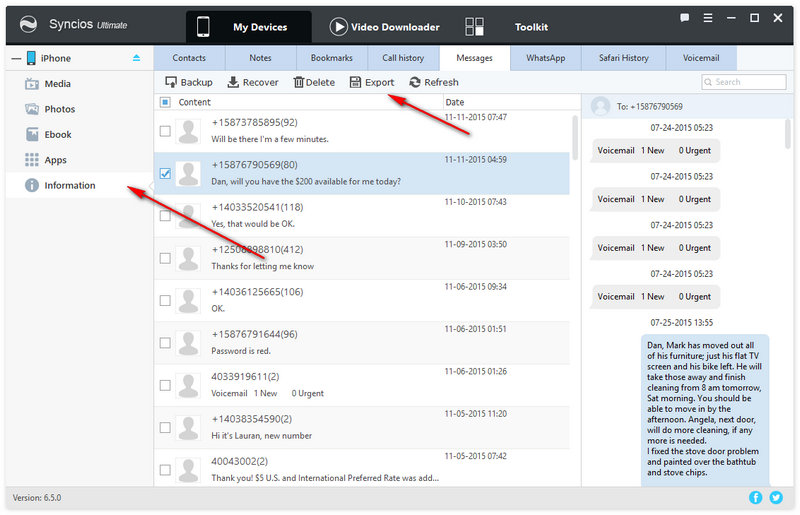This screenshot has width=800, height=515.
Task: Switch to the WhatsApp tab
Action: (x=546, y=58)
